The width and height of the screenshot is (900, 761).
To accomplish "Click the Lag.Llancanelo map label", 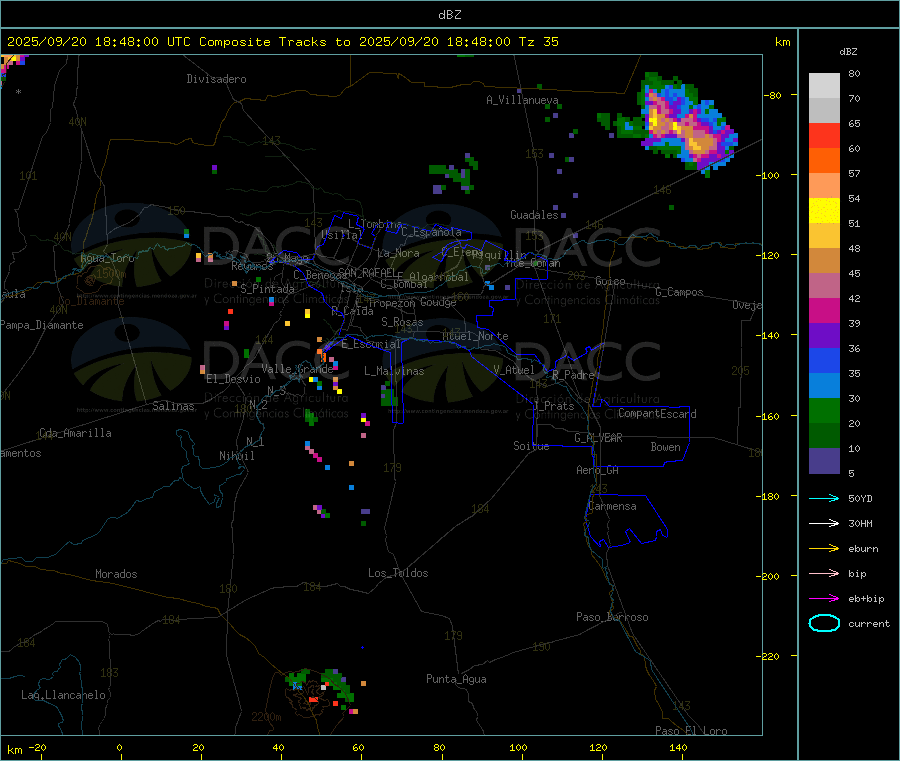I will click(x=63, y=695).
